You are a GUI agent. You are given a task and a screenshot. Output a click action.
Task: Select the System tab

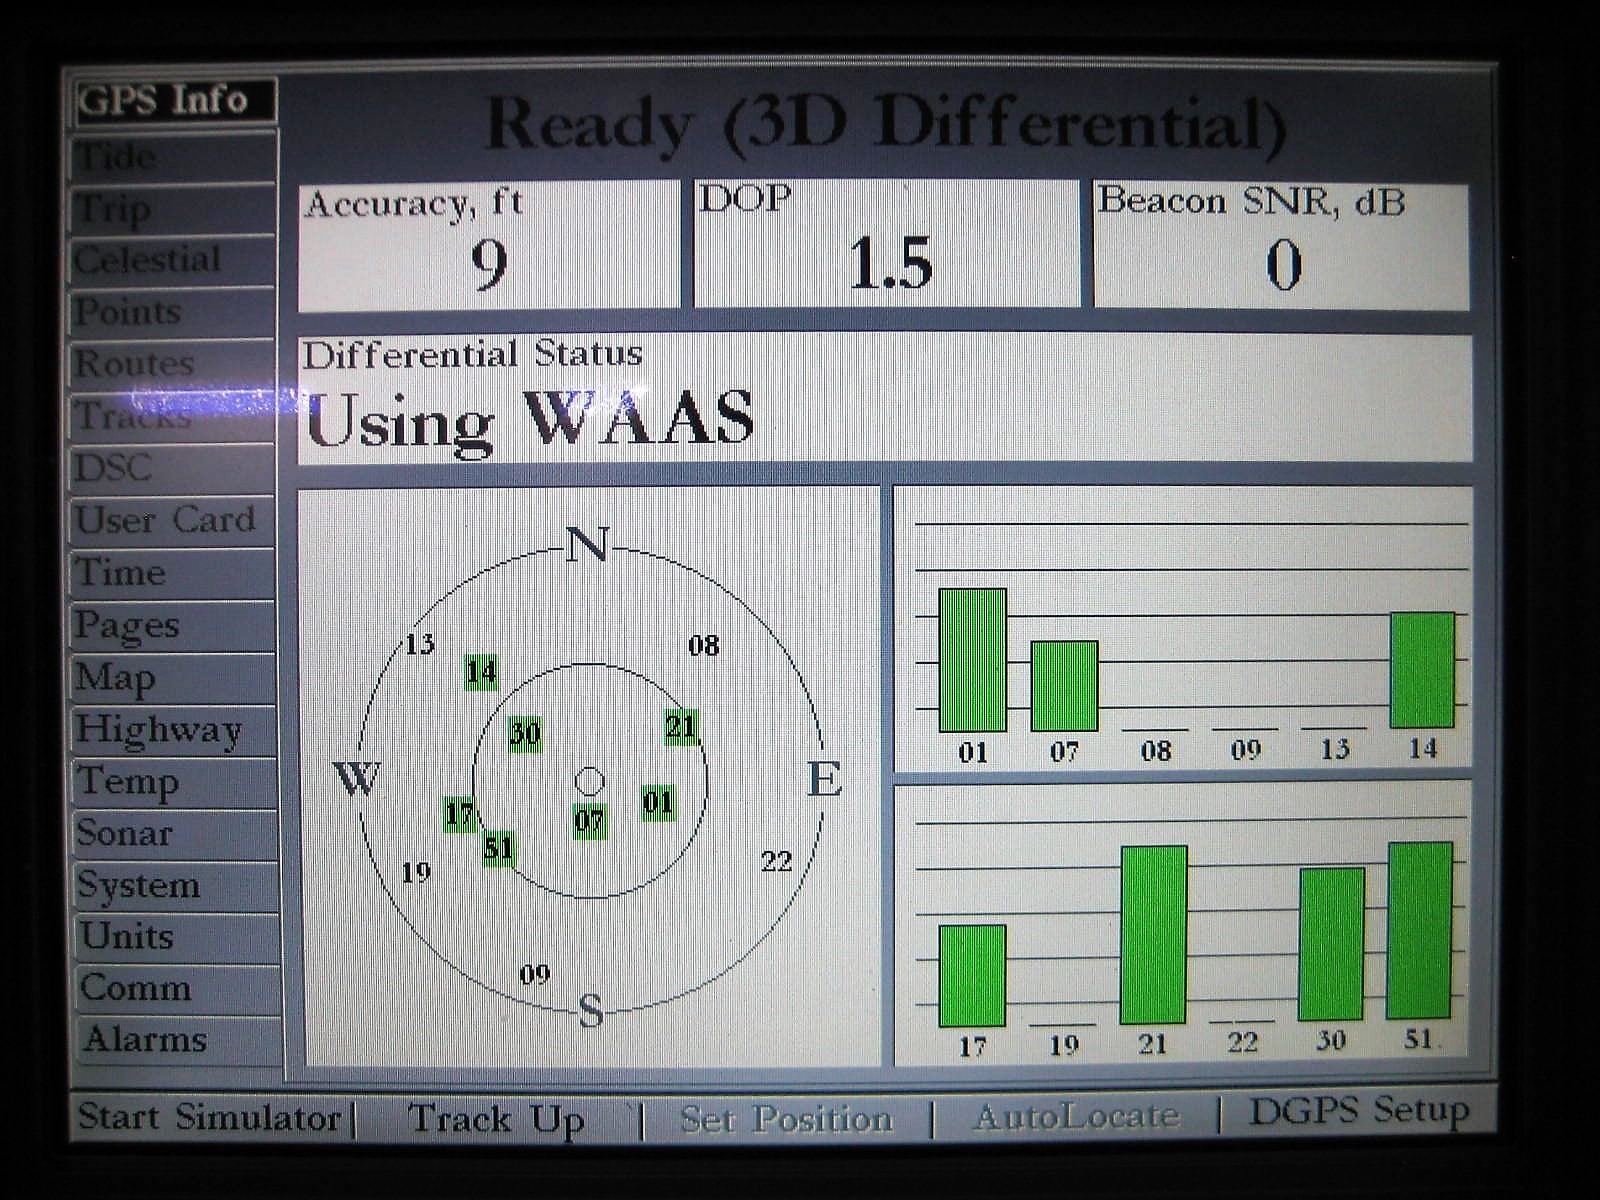pyautogui.click(x=178, y=886)
